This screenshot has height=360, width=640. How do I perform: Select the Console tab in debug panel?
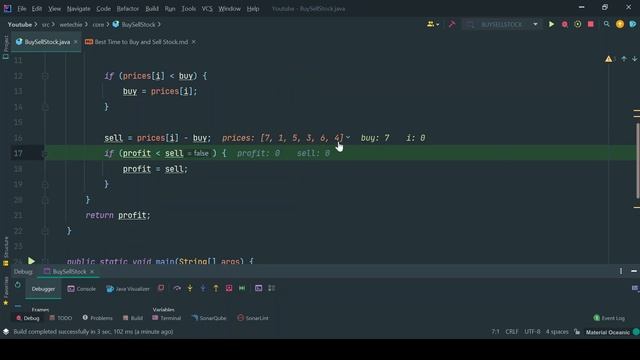click(82, 289)
